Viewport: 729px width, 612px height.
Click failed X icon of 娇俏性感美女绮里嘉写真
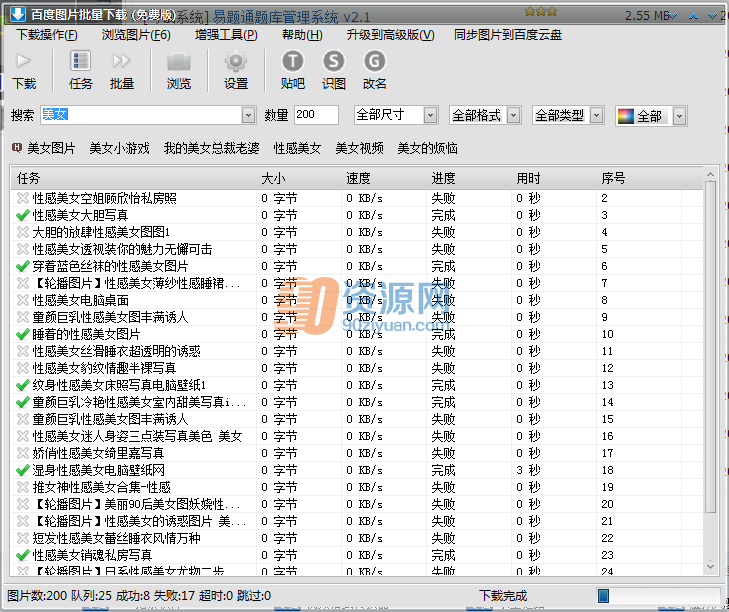coord(22,453)
